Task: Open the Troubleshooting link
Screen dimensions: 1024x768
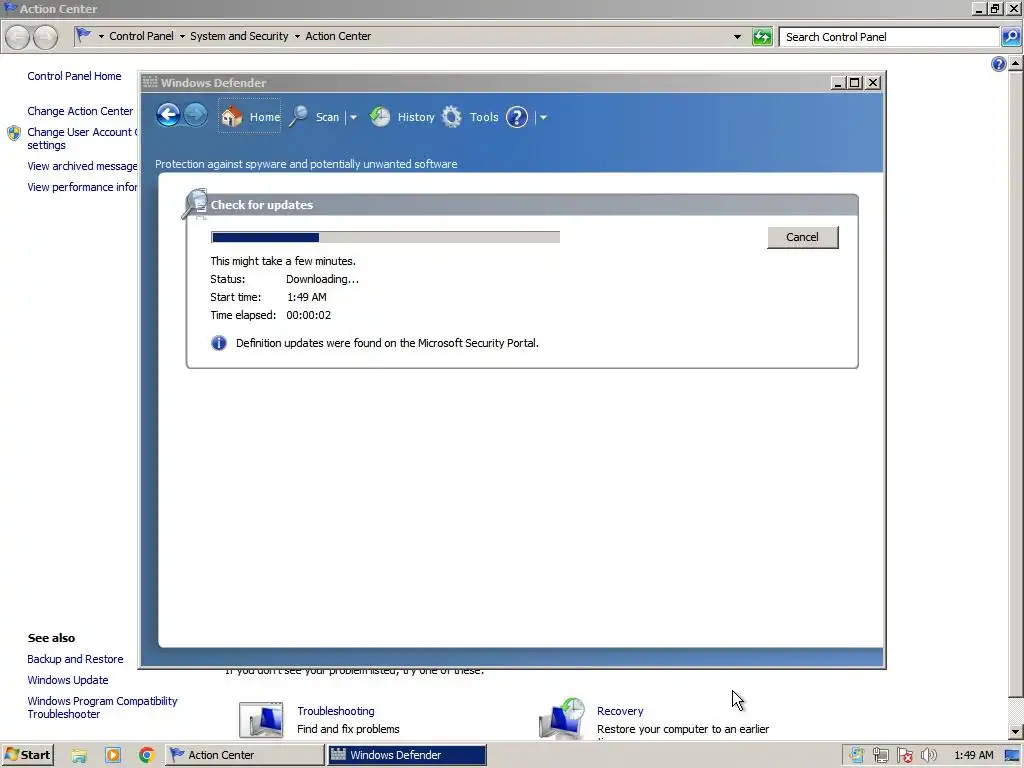Action: (x=336, y=711)
